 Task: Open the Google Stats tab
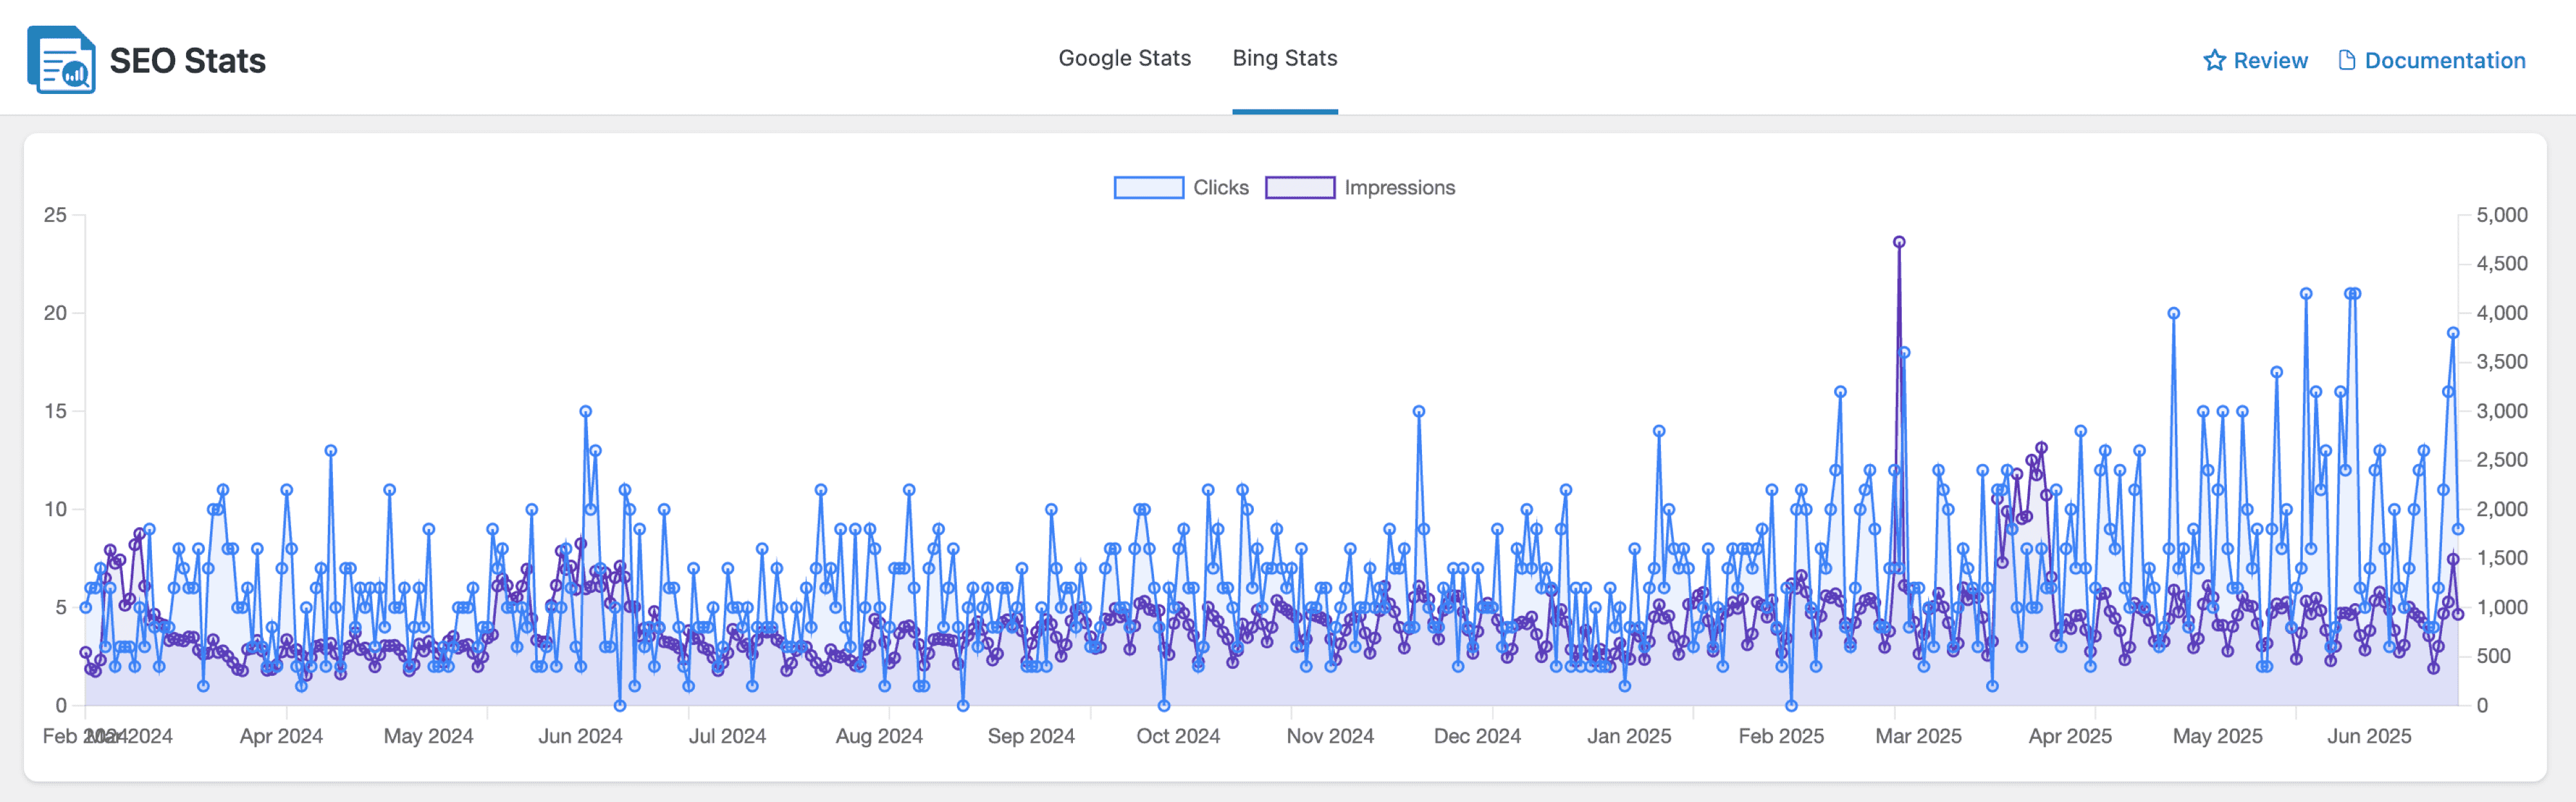1124,58
